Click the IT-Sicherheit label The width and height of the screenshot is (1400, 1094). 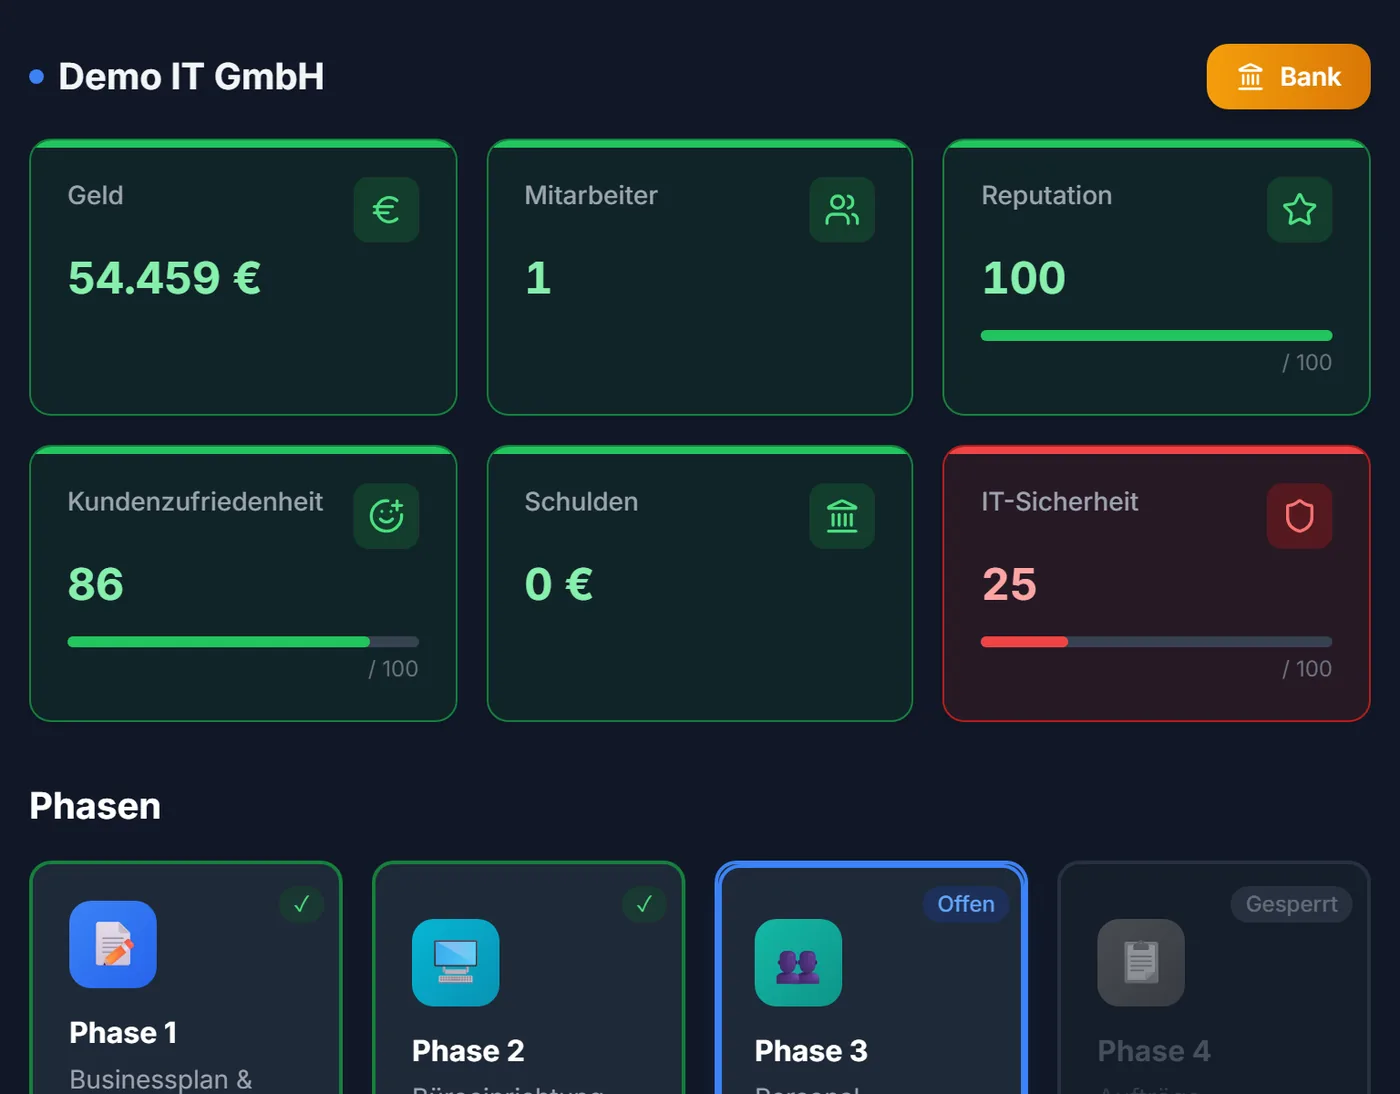[x=1059, y=502]
